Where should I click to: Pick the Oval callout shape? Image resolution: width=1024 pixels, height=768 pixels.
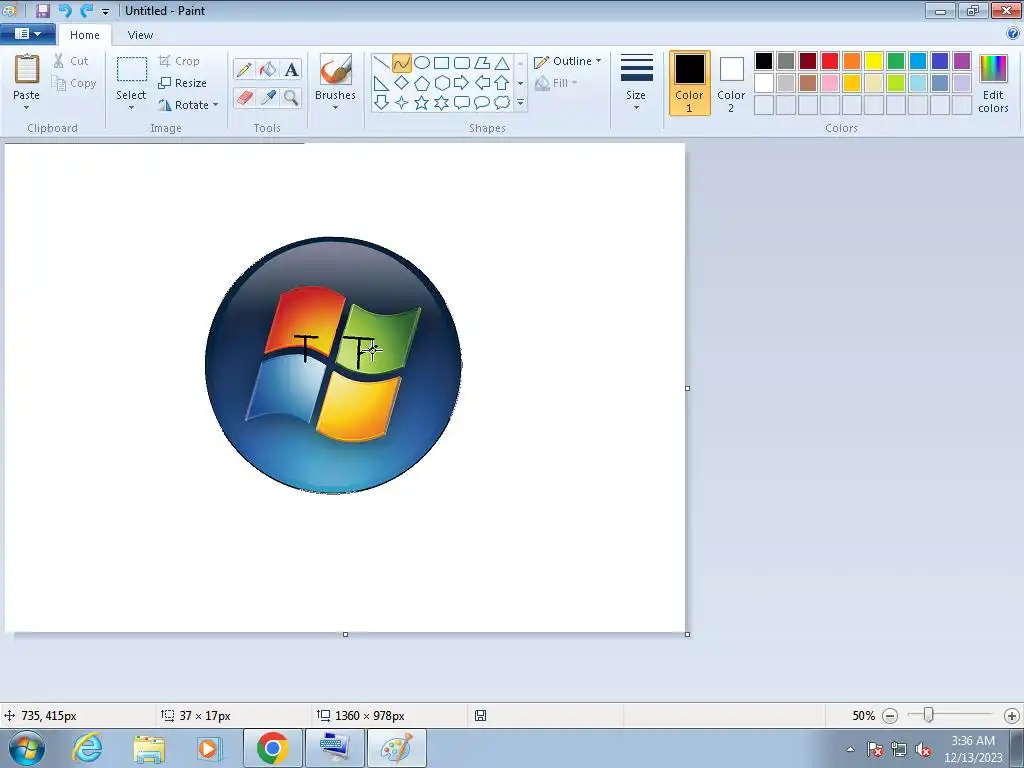point(482,103)
